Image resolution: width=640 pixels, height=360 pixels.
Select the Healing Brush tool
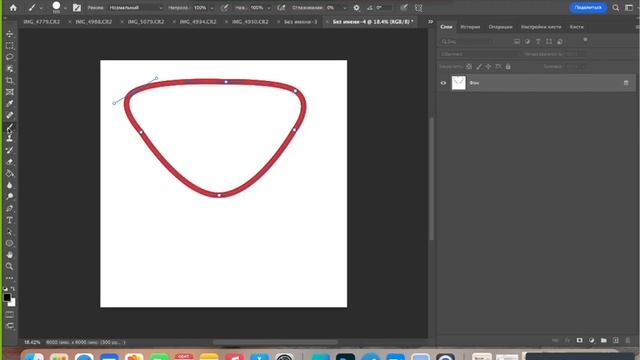click(9, 115)
